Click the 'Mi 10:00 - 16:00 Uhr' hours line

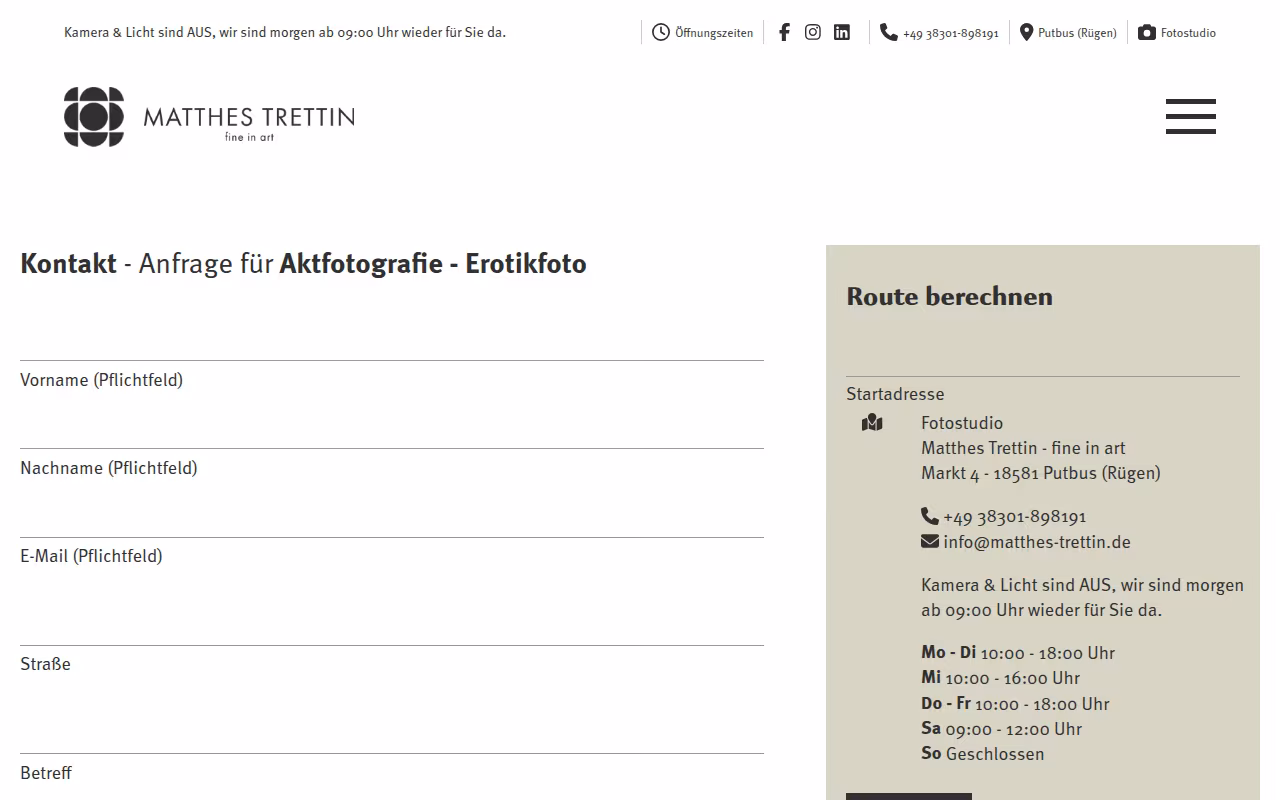tap(1000, 678)
